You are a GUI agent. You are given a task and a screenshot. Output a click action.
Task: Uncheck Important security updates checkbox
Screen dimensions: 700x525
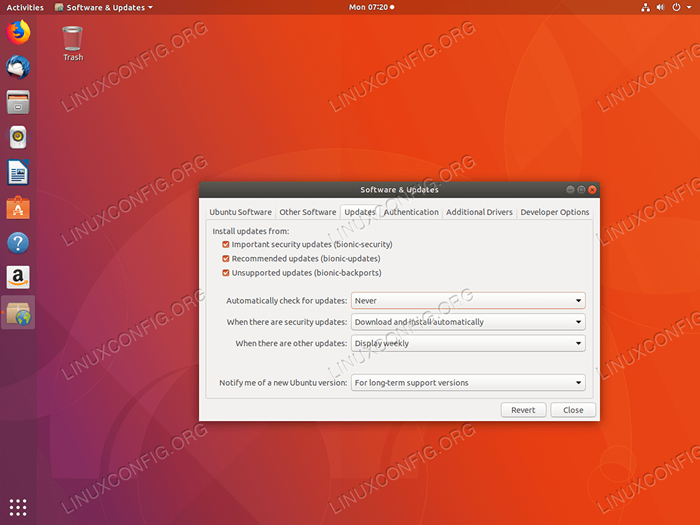226,244
